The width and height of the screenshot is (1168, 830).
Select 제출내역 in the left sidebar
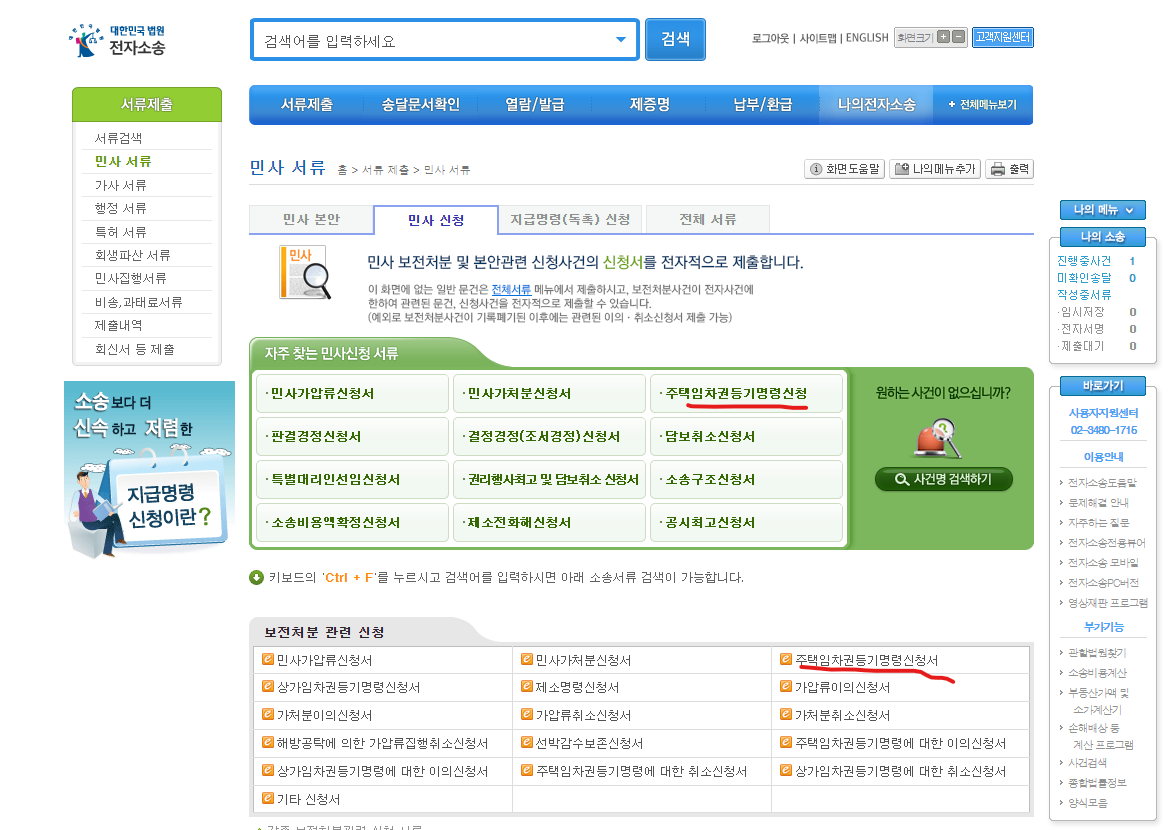(118, 325)
